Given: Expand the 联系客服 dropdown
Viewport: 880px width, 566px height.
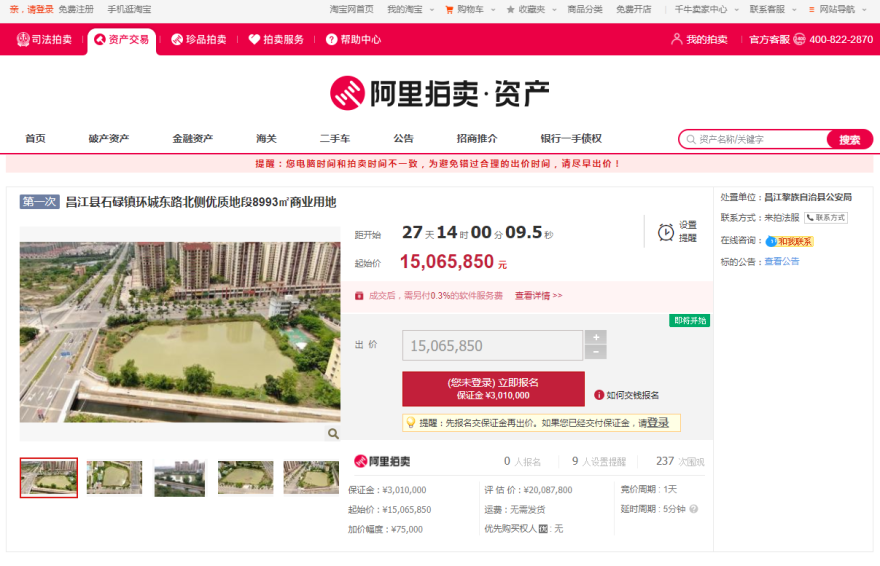Looking at the screenshot, I should click(x=772, y=9).
